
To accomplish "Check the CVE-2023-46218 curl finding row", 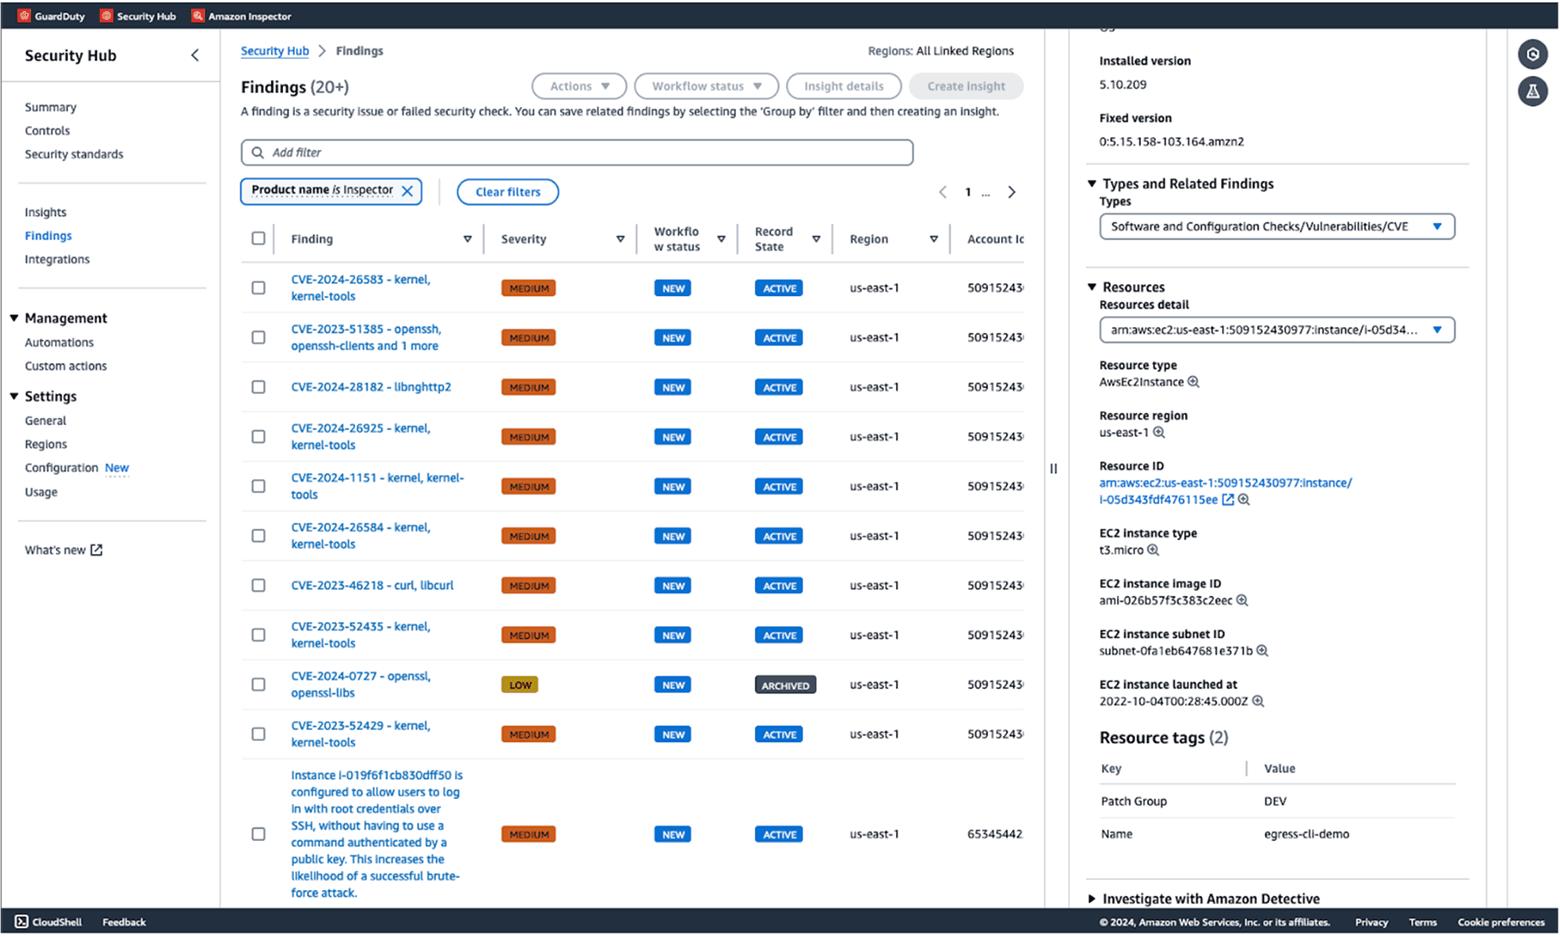I will click(258, 586).
